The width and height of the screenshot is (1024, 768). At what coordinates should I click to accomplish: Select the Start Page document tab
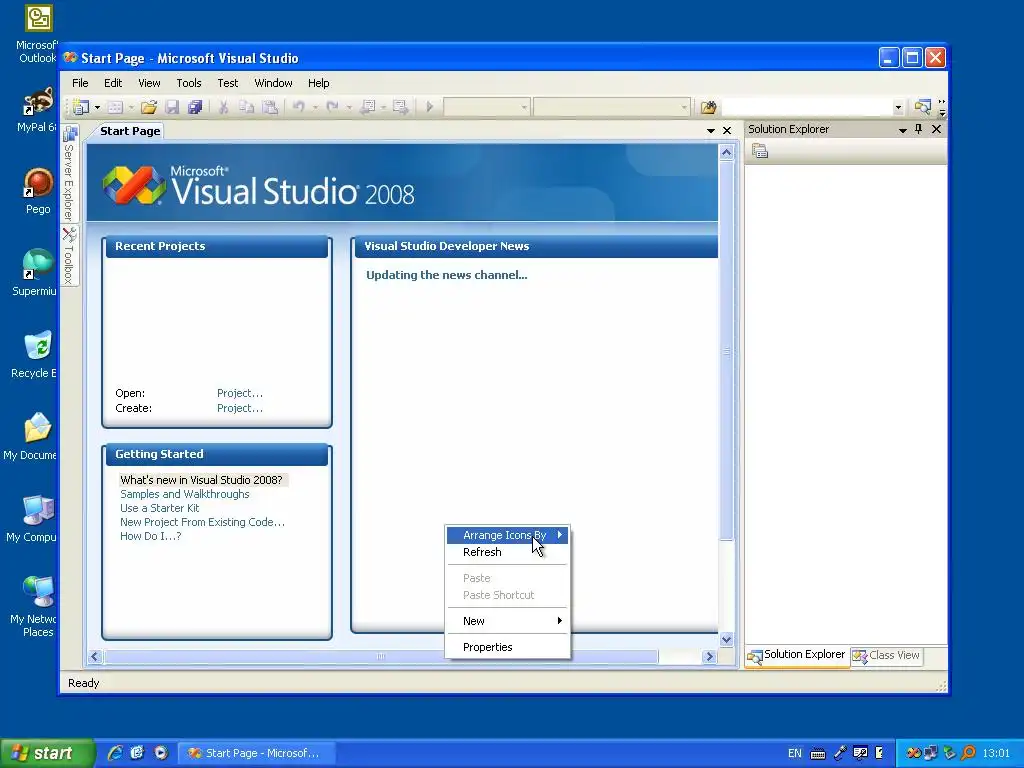[x=130, y=131]
